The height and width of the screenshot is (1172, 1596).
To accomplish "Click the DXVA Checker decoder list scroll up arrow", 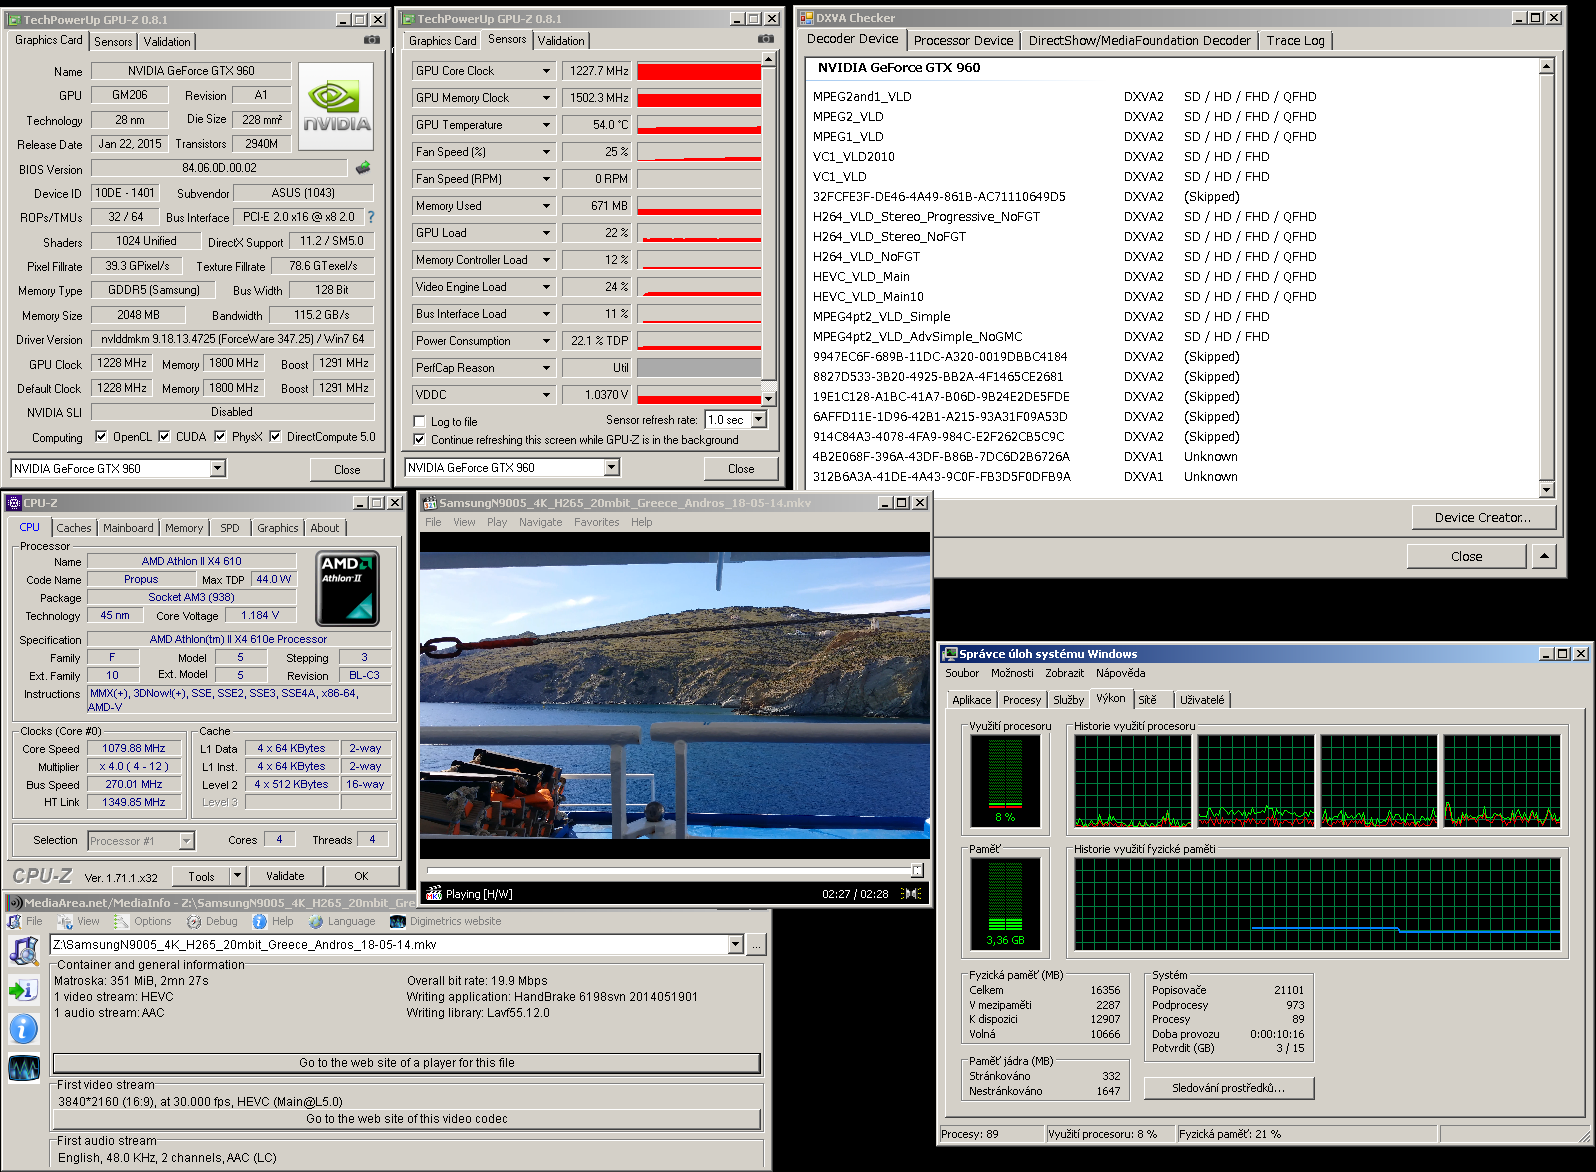I will 1547,66.
